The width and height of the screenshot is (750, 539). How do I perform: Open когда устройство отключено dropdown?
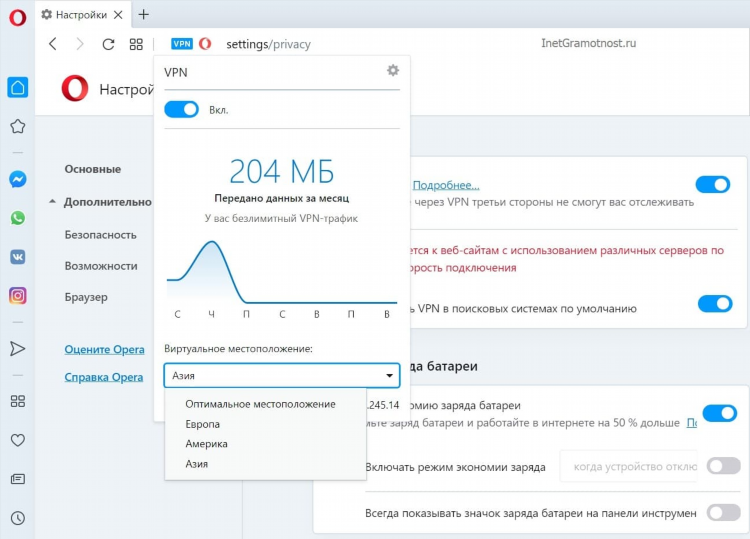point(629,466)
